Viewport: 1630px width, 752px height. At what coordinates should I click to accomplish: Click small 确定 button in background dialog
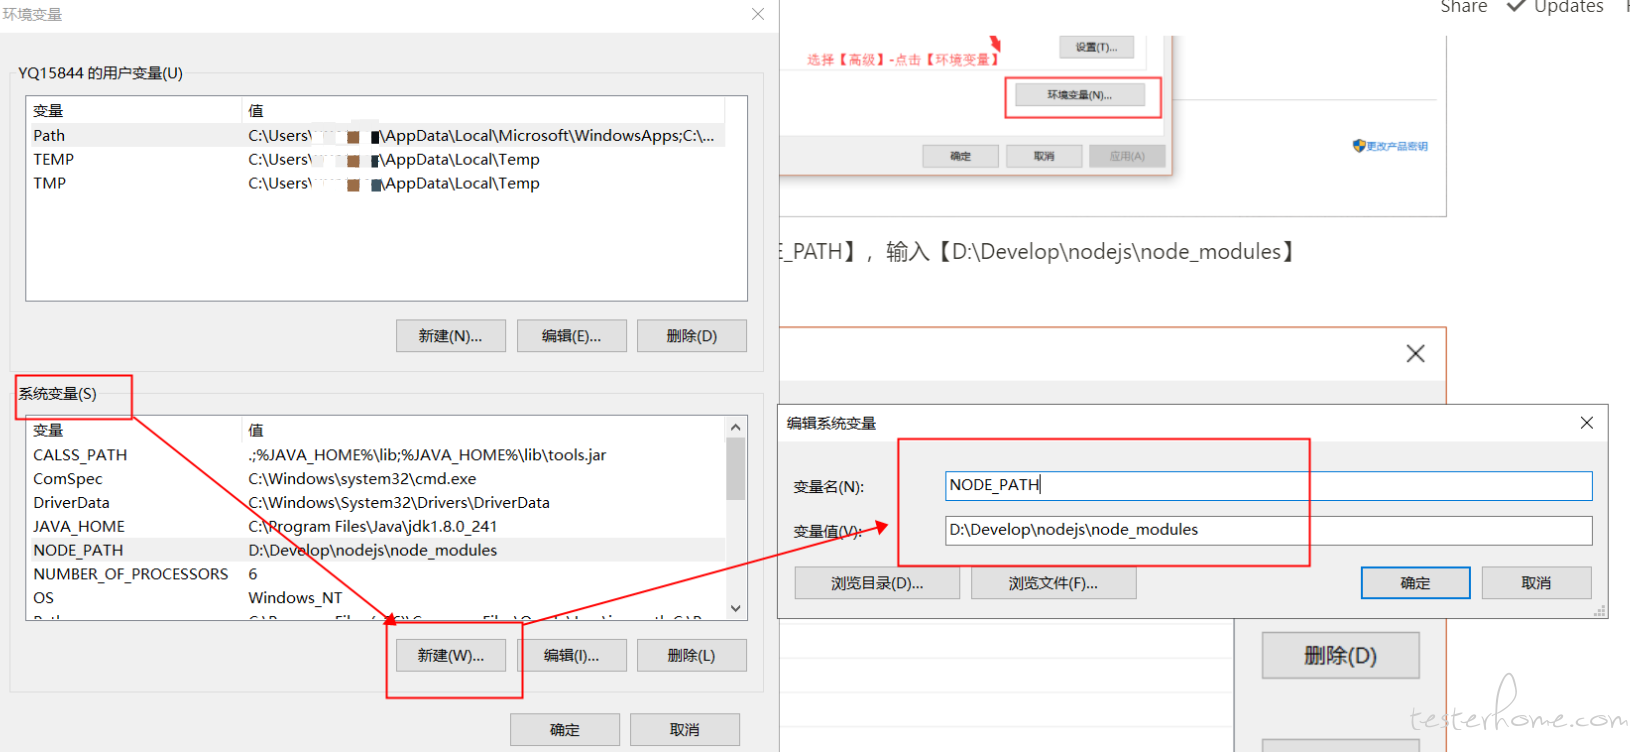(960, 156)
